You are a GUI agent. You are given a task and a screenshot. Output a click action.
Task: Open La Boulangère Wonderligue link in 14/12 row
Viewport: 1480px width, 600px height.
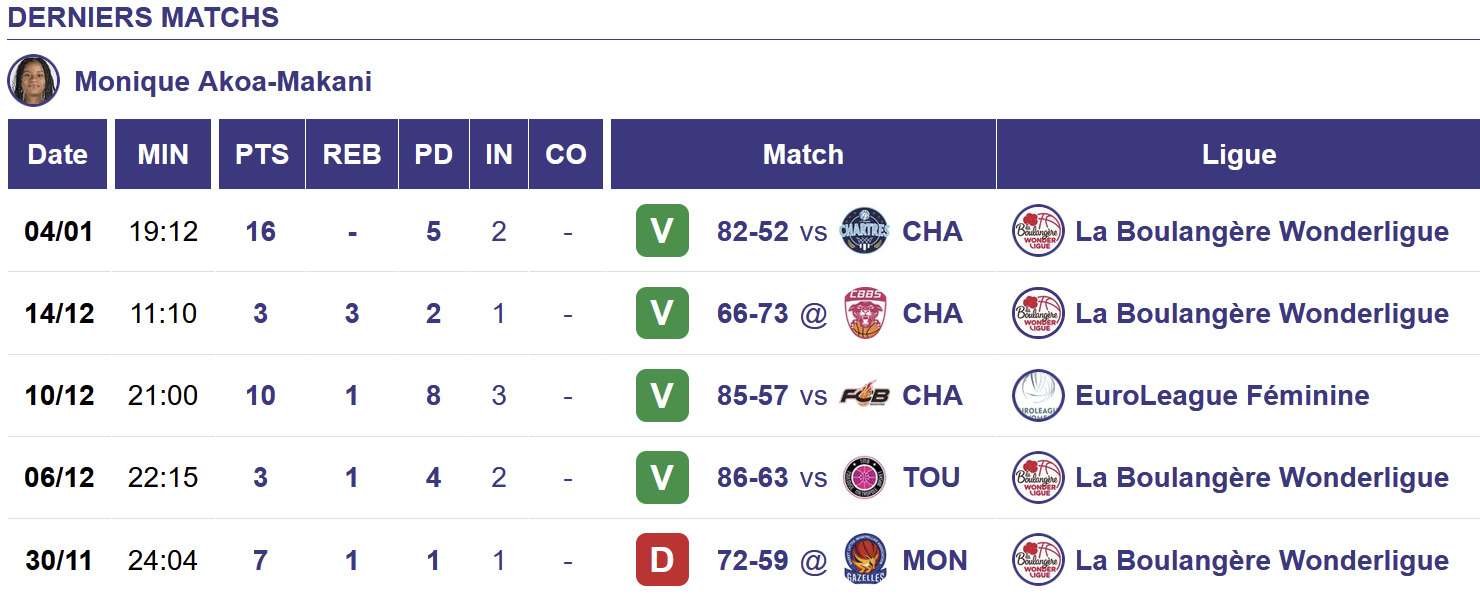coord(1261,313)
